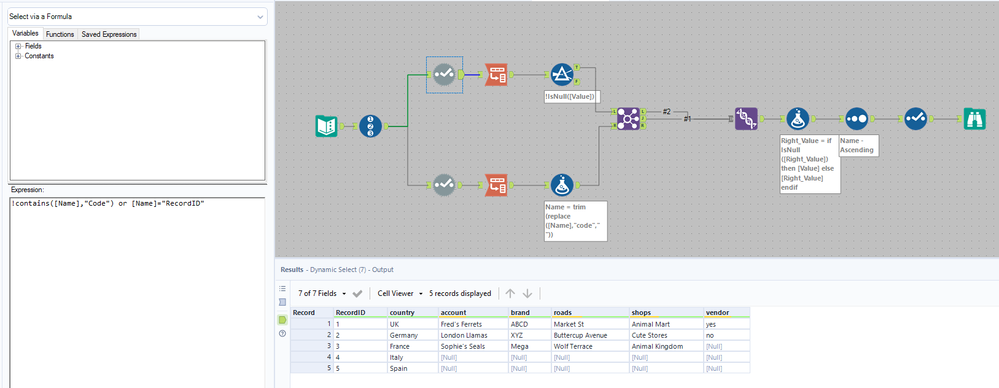Screen dimensions: 999x388
Task: Click the Filter tool's True output anchor
Action: tap(577, 67)
